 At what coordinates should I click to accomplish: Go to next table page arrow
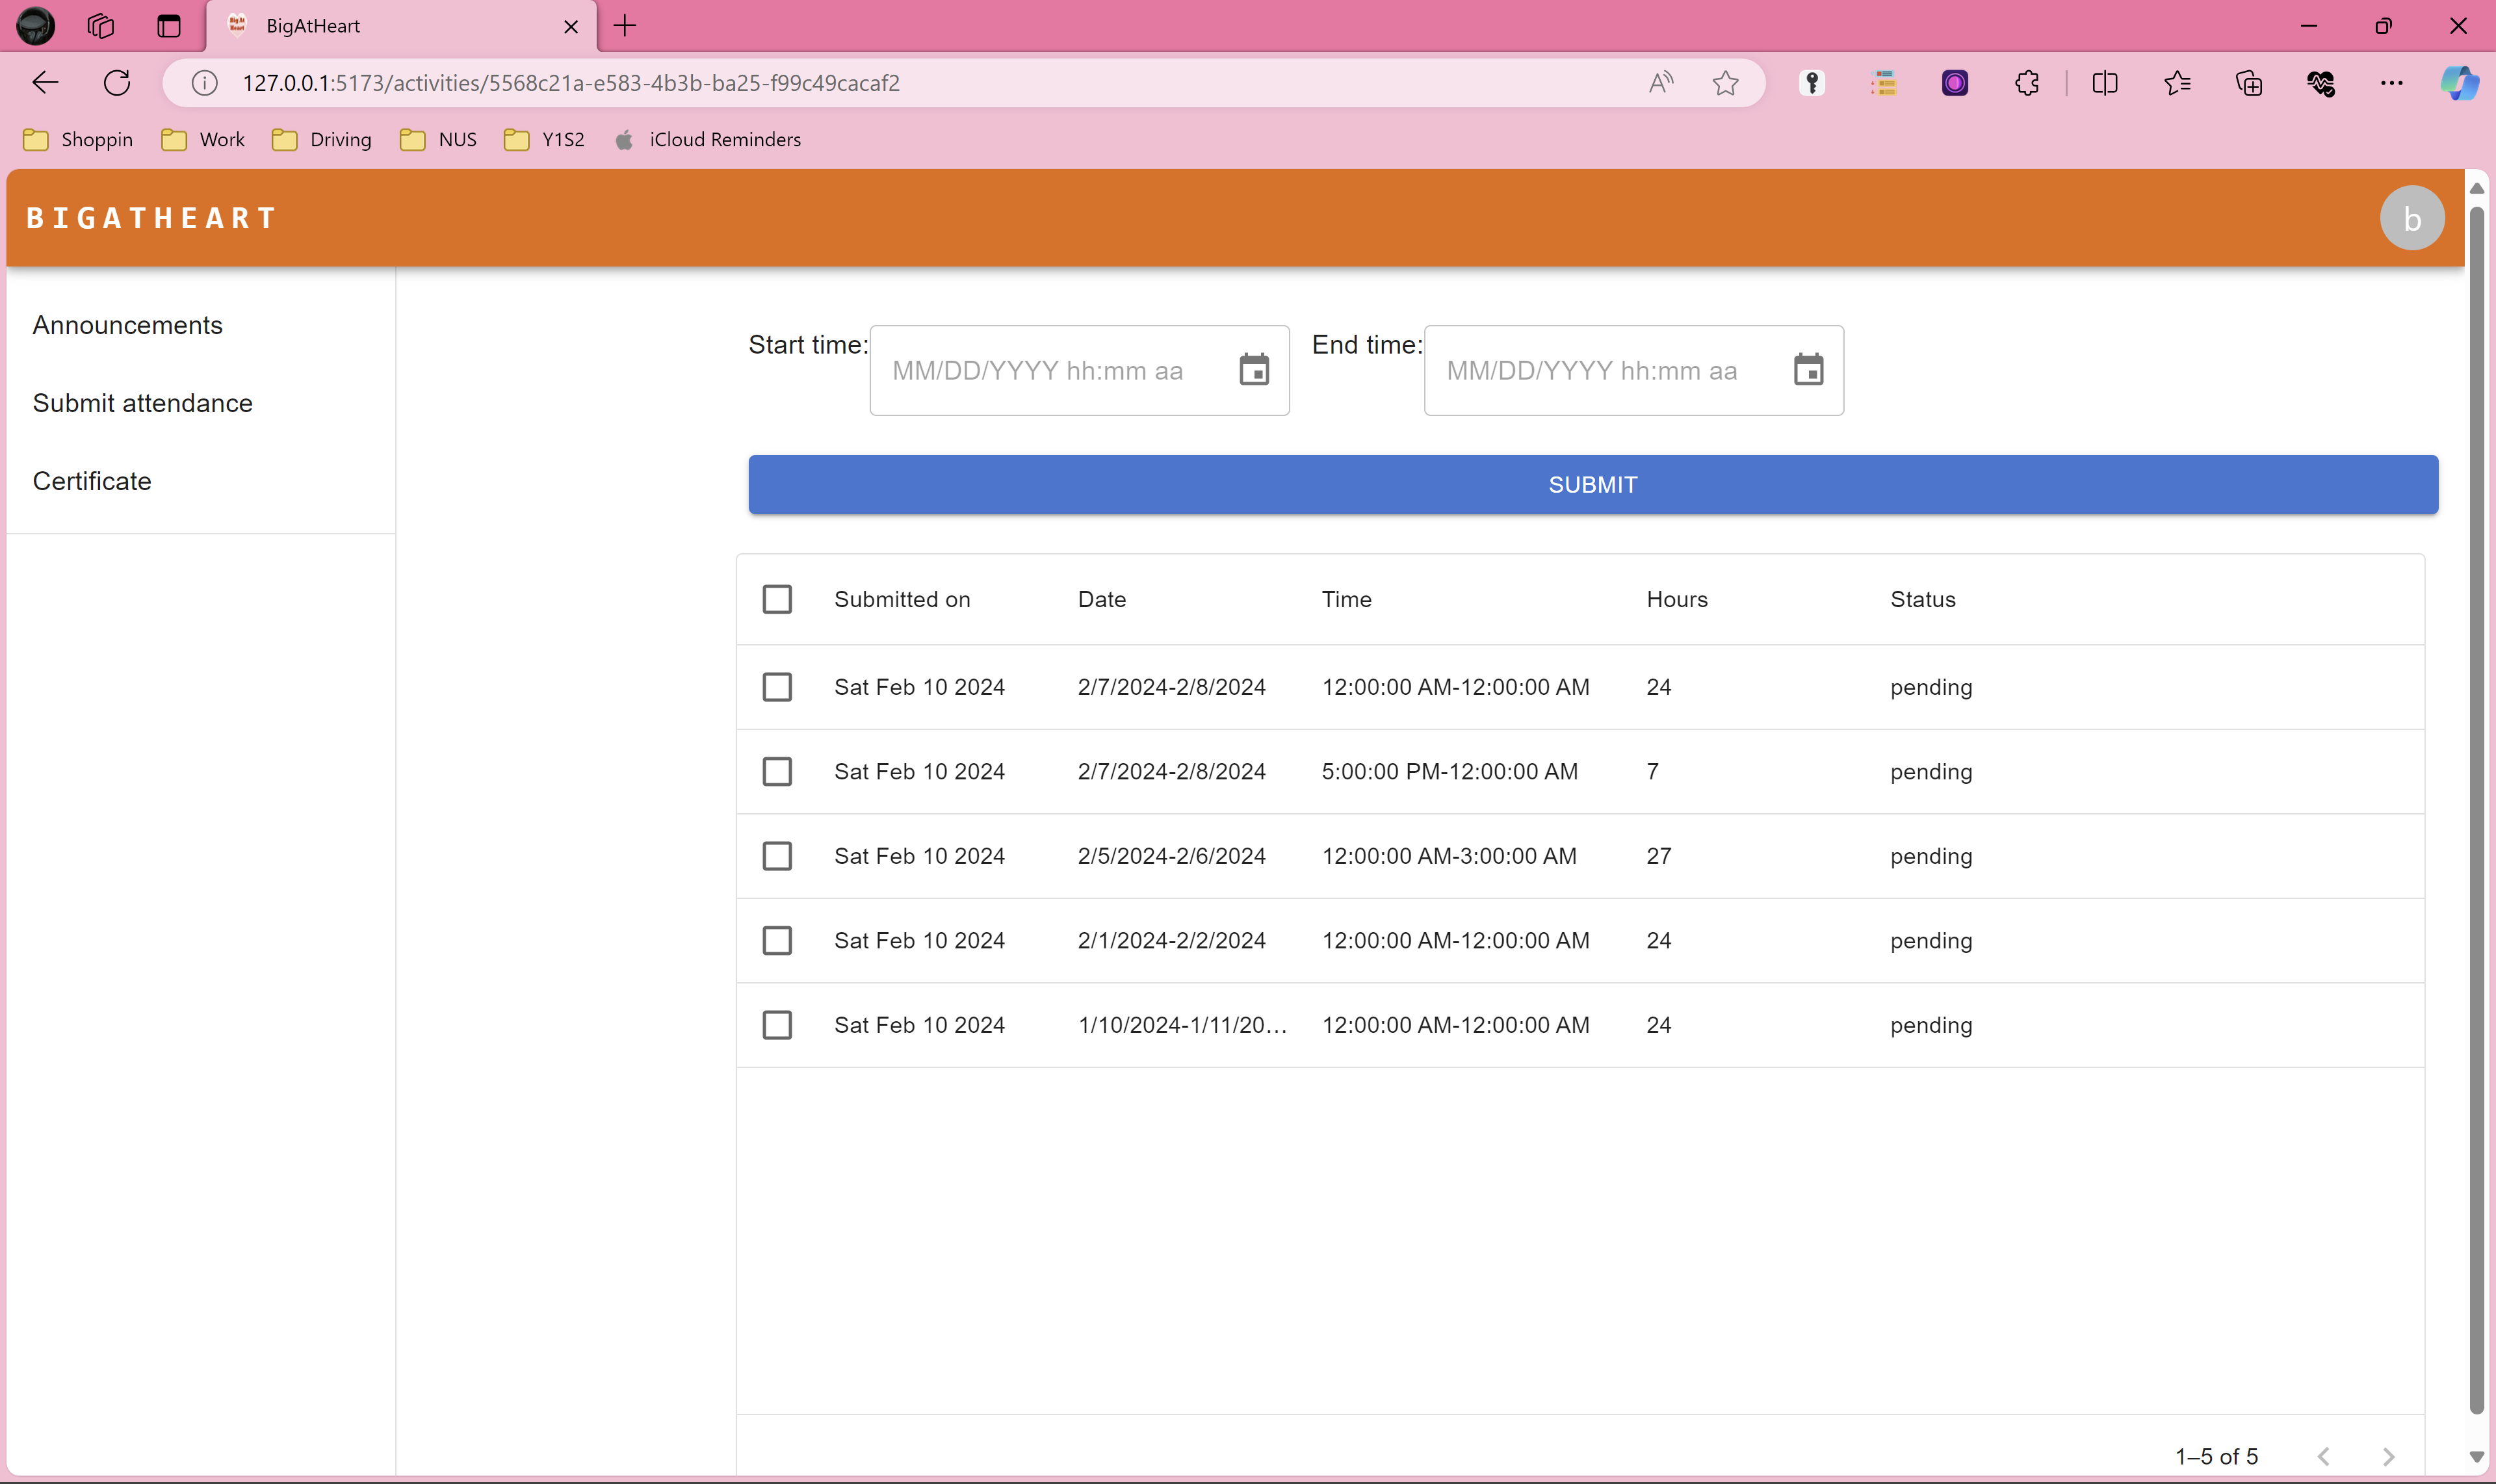coord(2388,1456)
